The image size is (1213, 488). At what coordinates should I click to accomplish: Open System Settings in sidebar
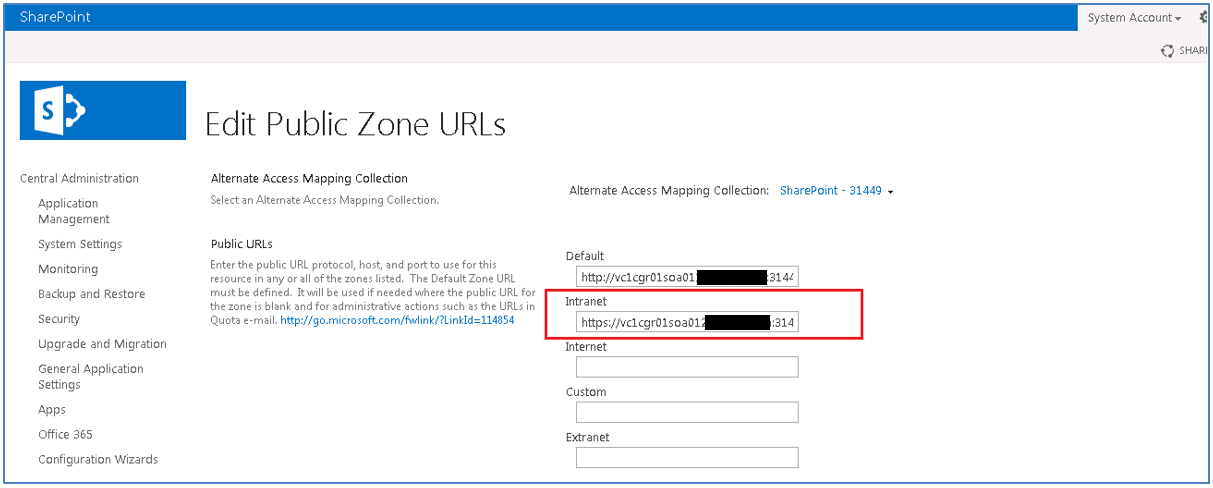pyautogui.click(x=80, y=244)
